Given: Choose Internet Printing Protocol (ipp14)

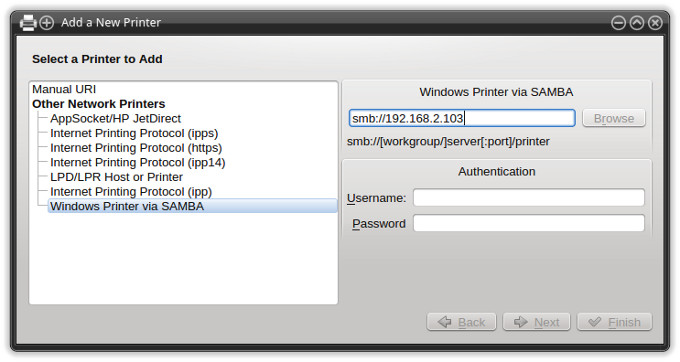Looking at the screenshot, I should pos(138,163).
